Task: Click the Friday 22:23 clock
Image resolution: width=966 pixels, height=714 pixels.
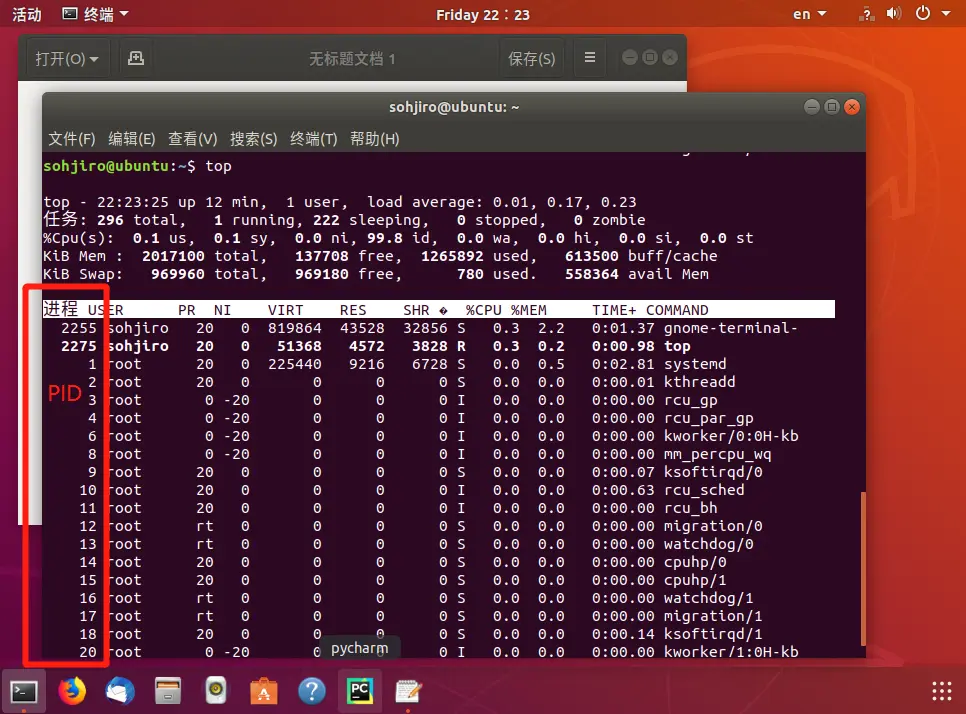Action: (x=482, y=14)
